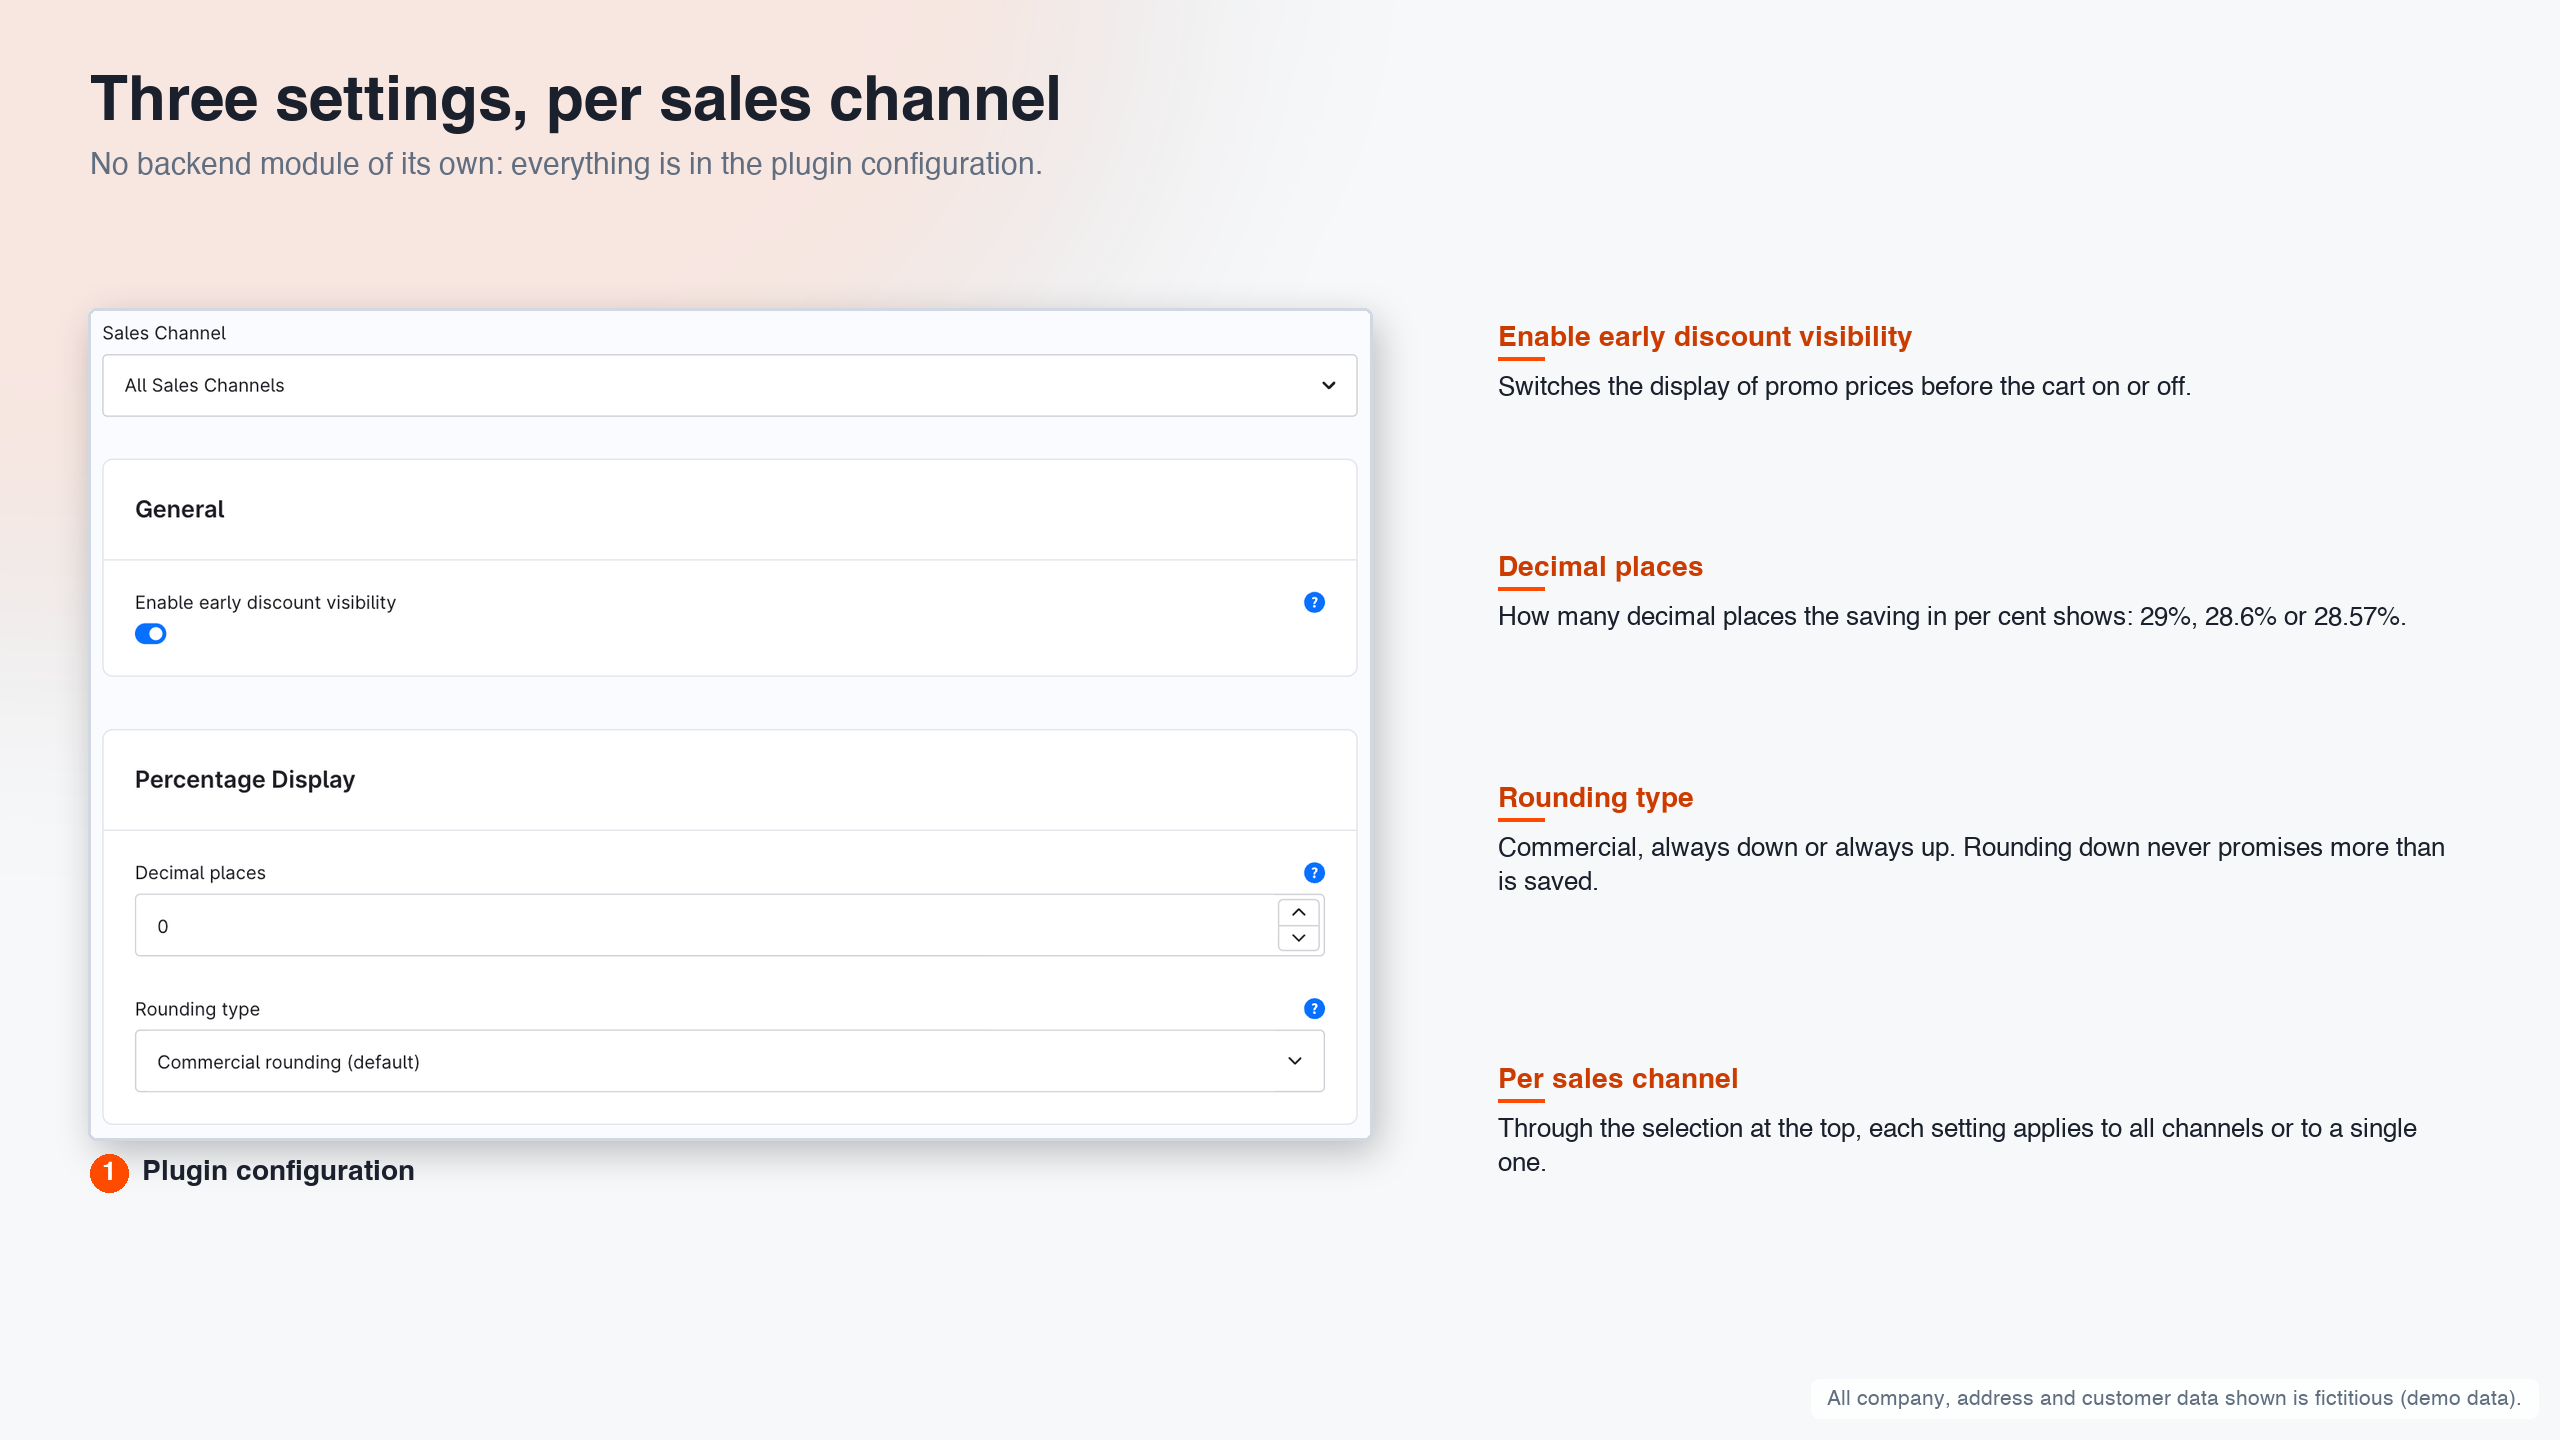Click the 'Plugin configuration' caption
This screenshot has width=2560, height=1440.
point(278,1171)
